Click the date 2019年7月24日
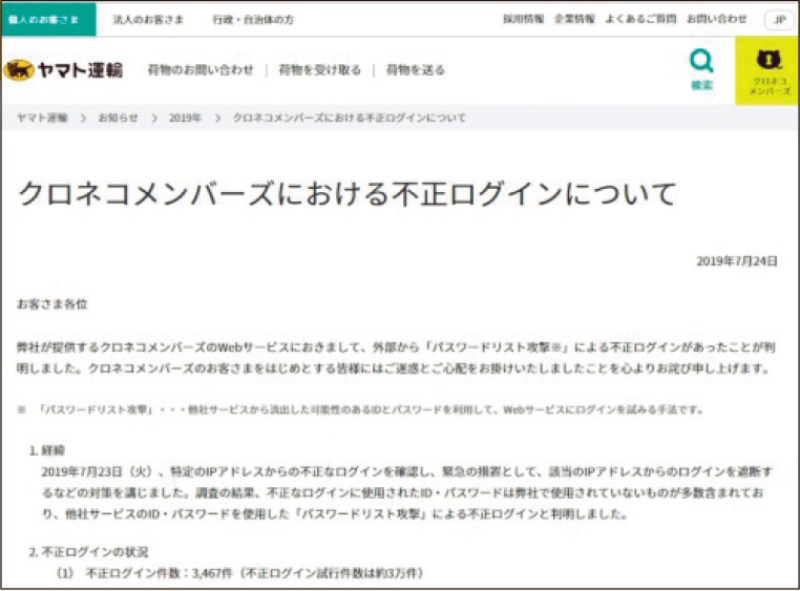 (736, 261)
